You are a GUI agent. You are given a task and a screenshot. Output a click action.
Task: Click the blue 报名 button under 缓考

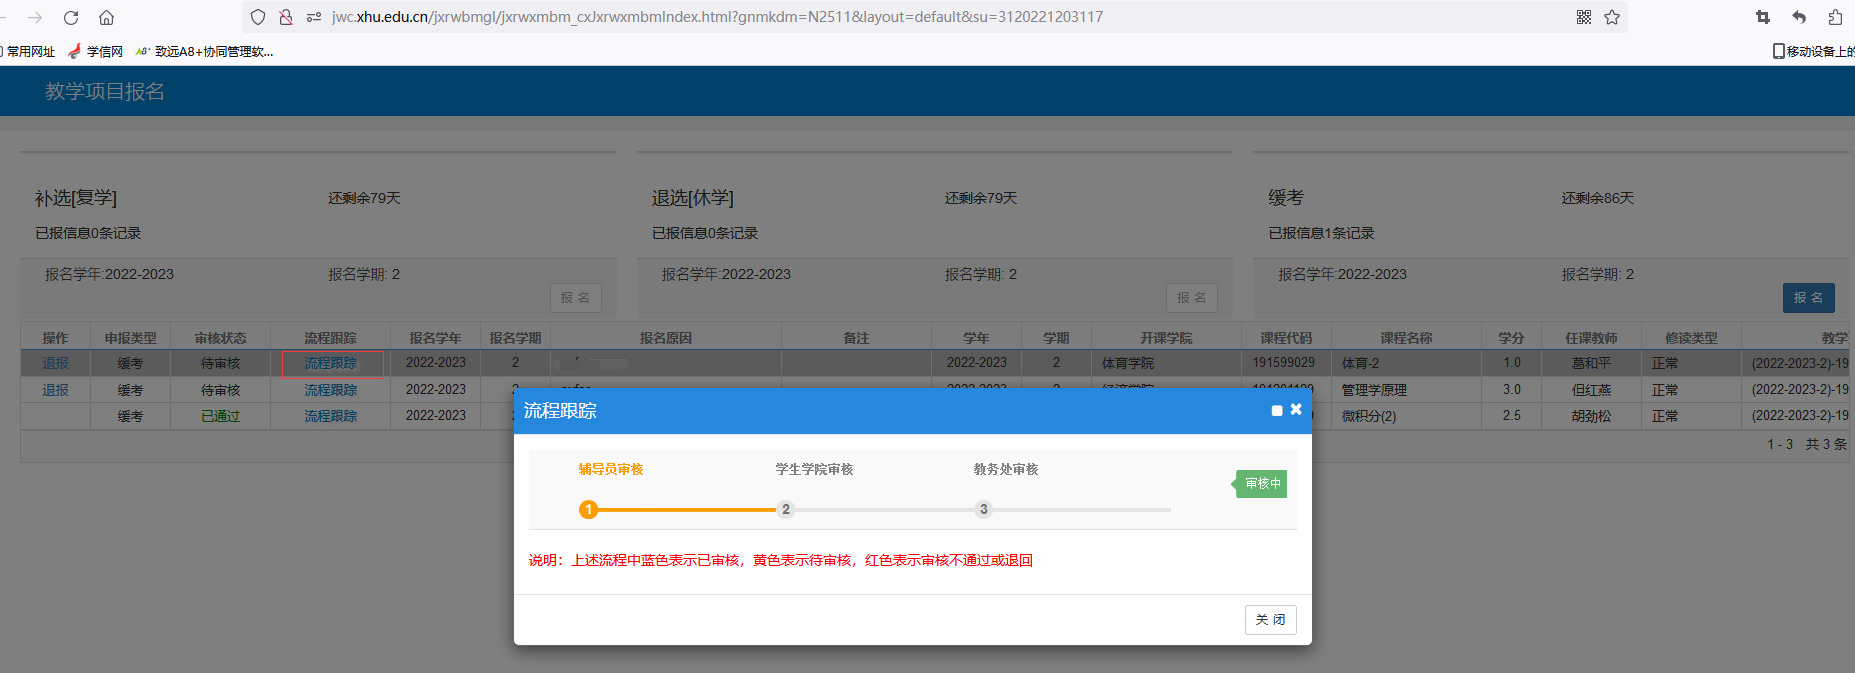(x=1808, y=298)
